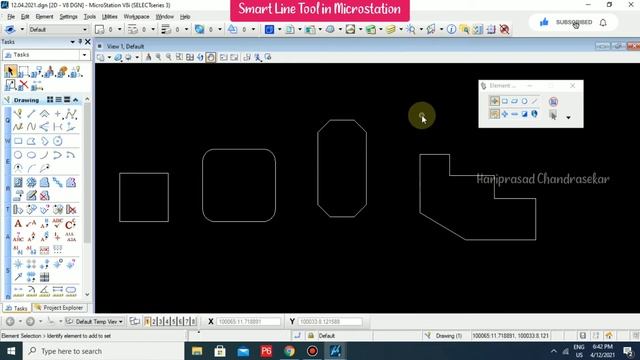
Task: Click the Invert mode icon in Element Selection
Action: click(x=524, y=114)
